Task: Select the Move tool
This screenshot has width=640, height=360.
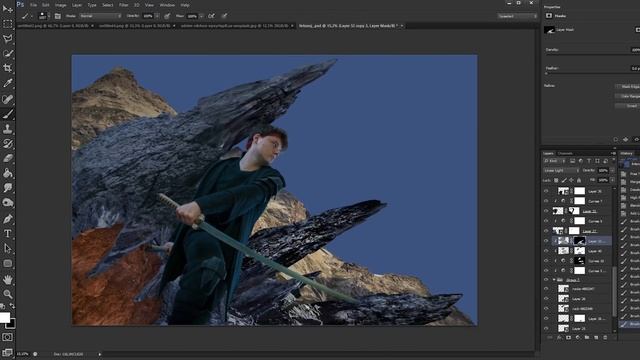Action: [7, 9]
